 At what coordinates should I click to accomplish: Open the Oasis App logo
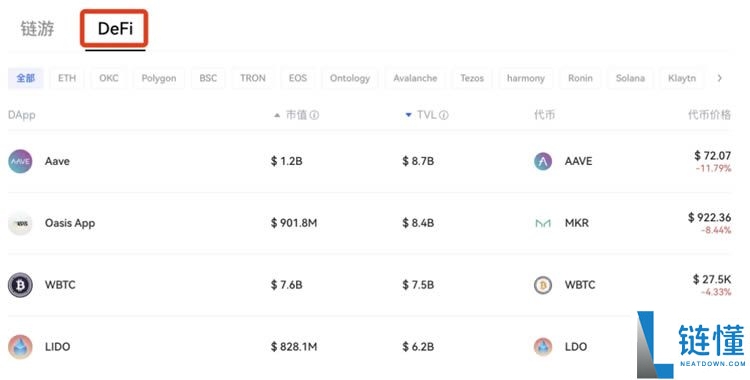20,223
